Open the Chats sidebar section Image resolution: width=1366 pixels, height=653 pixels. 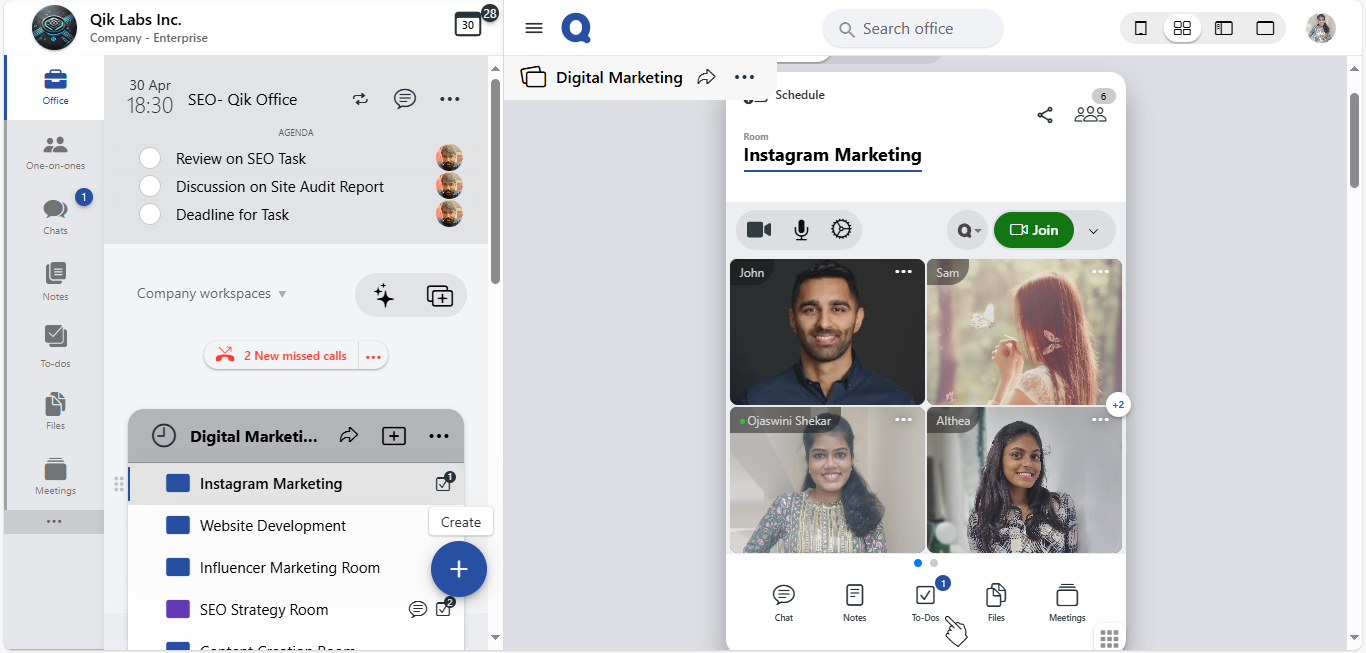(x=55, y=215)
